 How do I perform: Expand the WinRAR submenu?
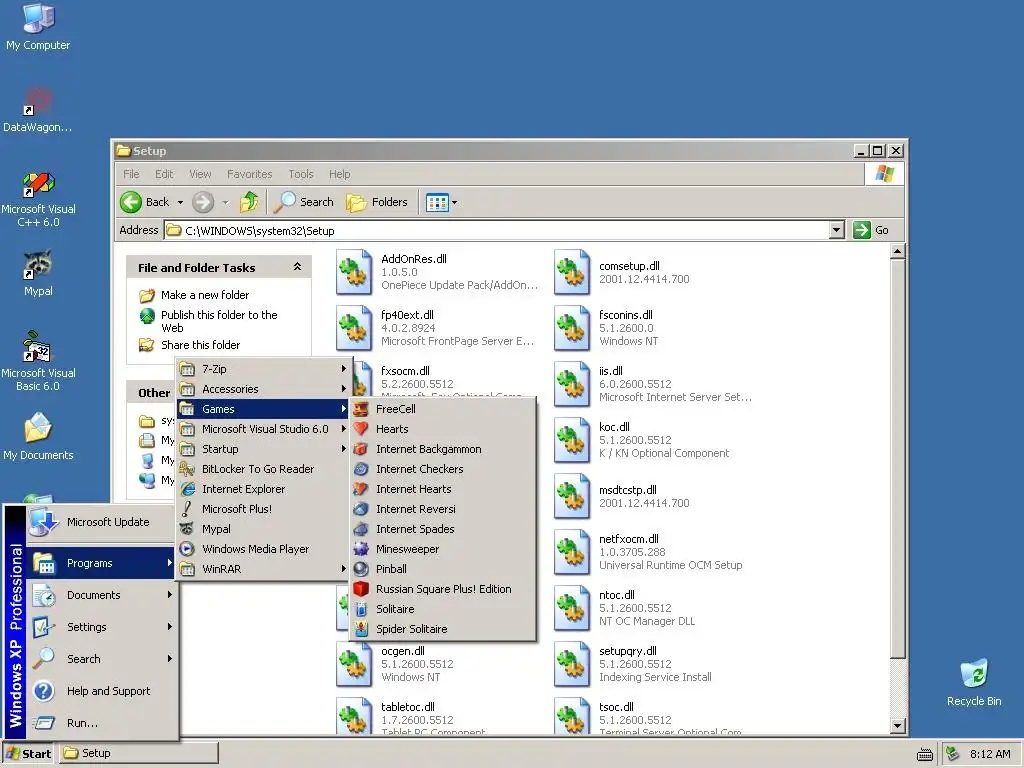pos(264,569)
